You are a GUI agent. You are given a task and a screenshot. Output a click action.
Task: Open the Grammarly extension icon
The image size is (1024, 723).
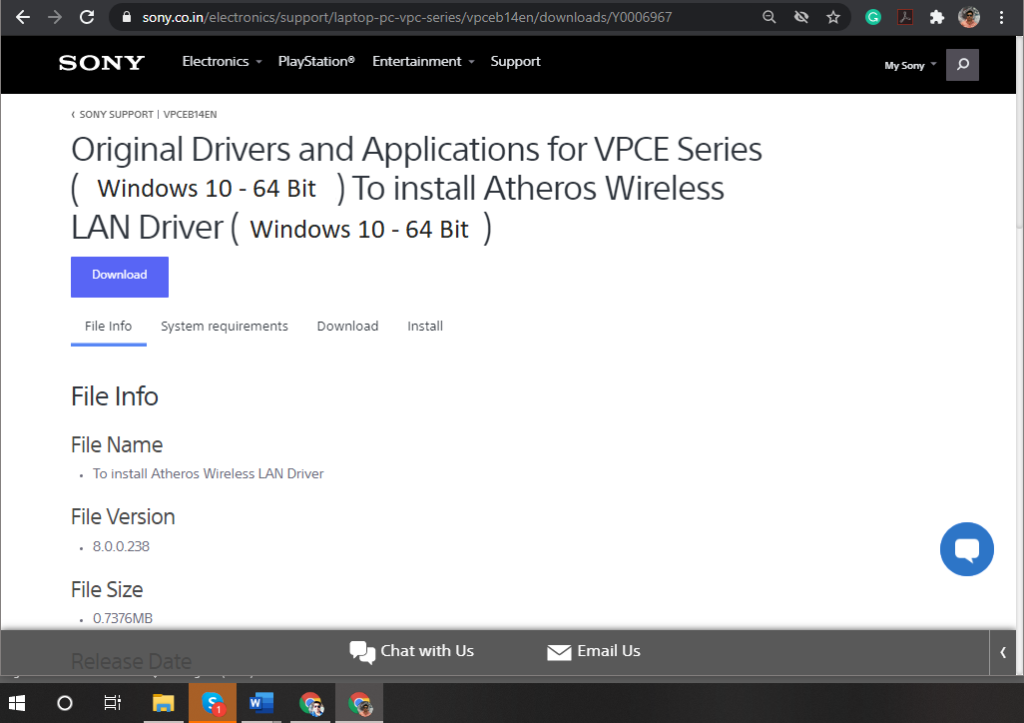click(x=873, y=17)
